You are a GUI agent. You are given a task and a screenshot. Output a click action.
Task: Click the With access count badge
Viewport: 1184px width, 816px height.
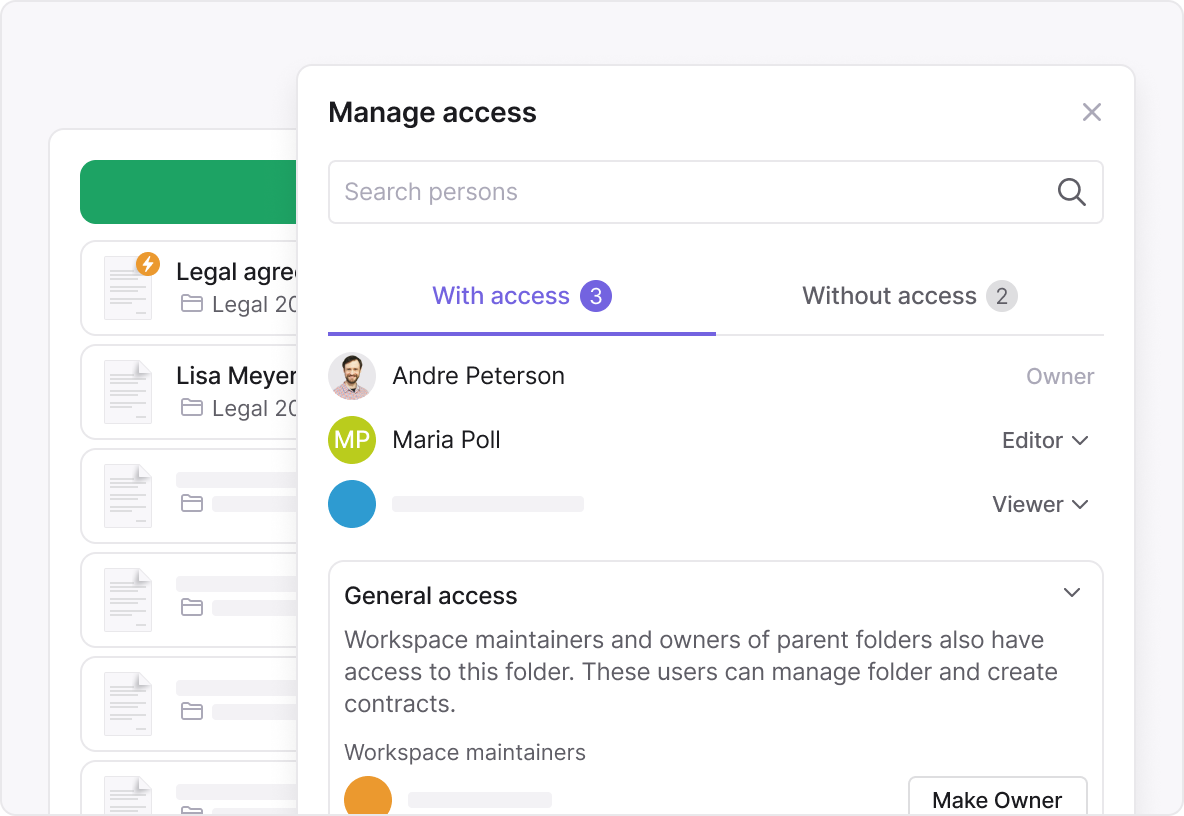pyautogui.click(x=597, y=295)
